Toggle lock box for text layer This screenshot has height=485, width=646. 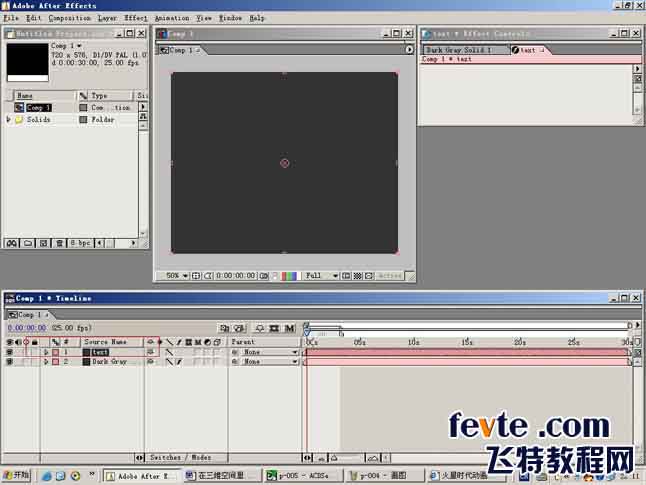click(x=35, y=352)
